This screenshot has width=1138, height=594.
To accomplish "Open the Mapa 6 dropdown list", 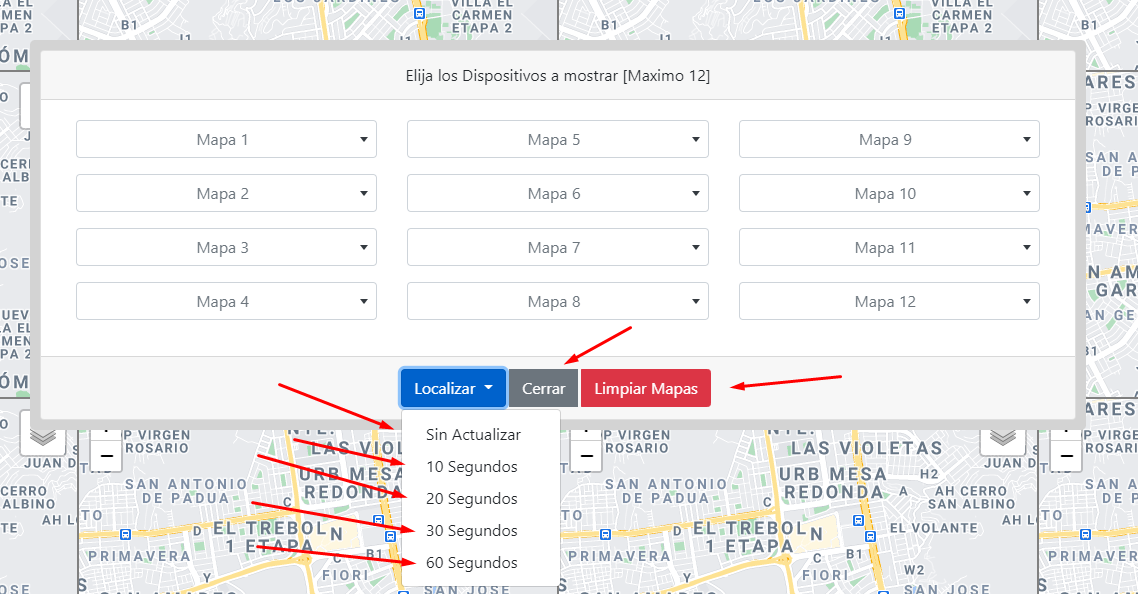I will (557, 194).
